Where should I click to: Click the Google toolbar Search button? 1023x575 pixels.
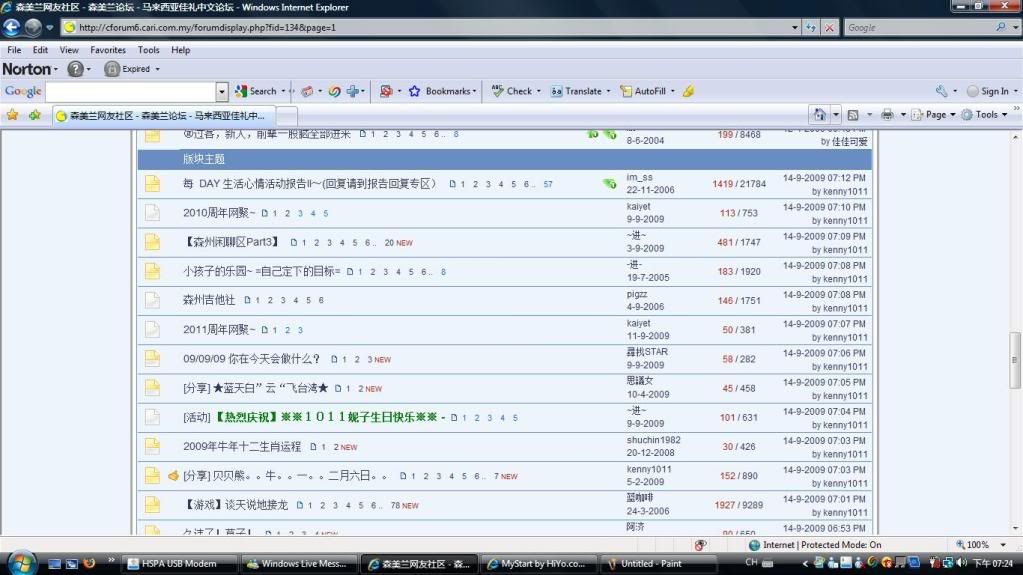[x=256, y=91]
